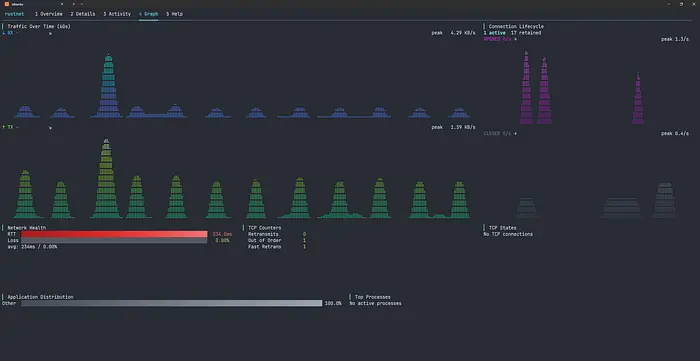
Task: Click the Top Processes heading
Action: [373, 297]
